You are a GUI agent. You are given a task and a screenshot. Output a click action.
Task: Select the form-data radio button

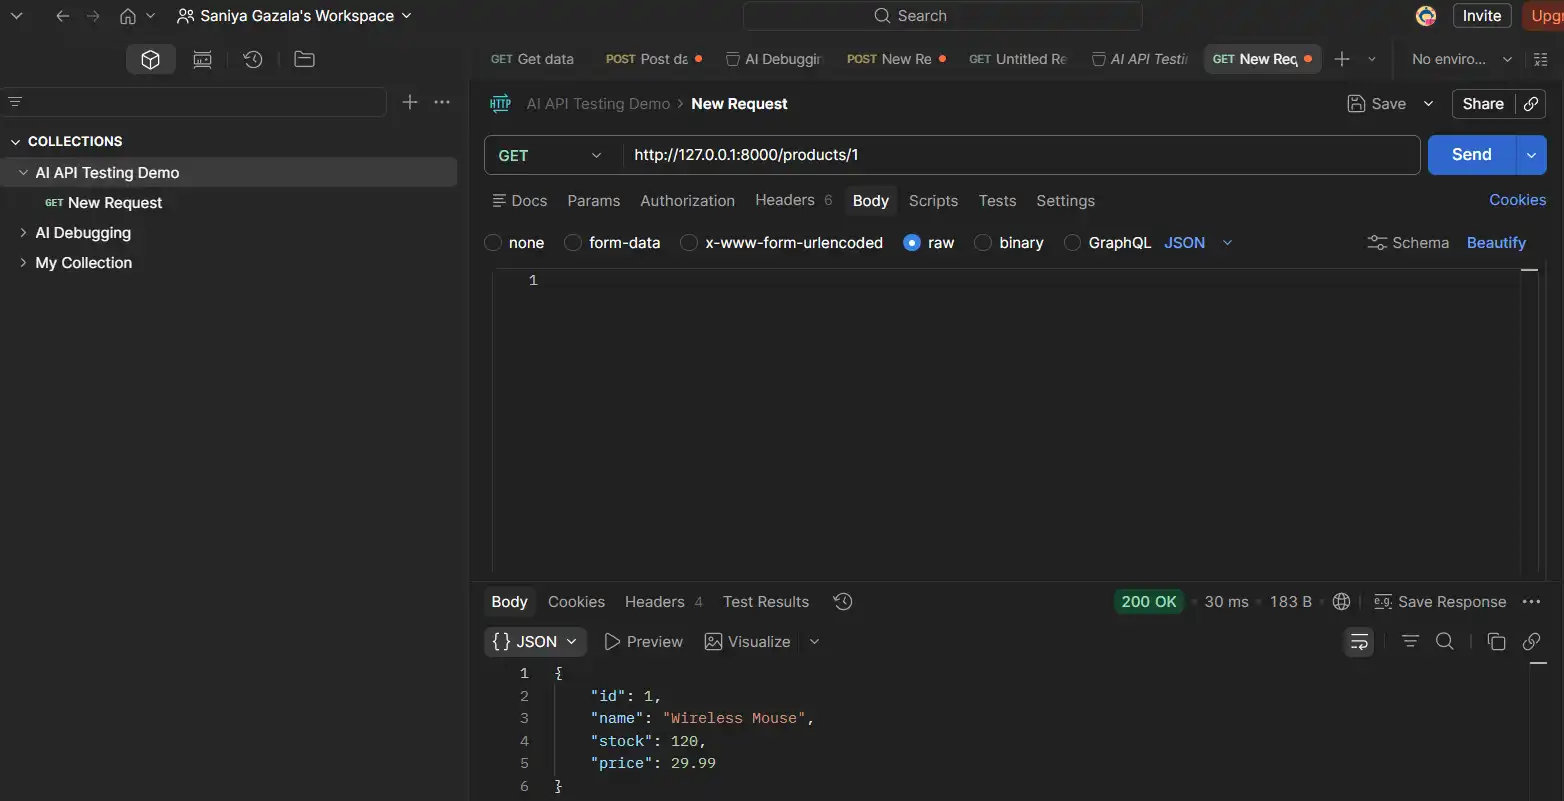point(573,243)
